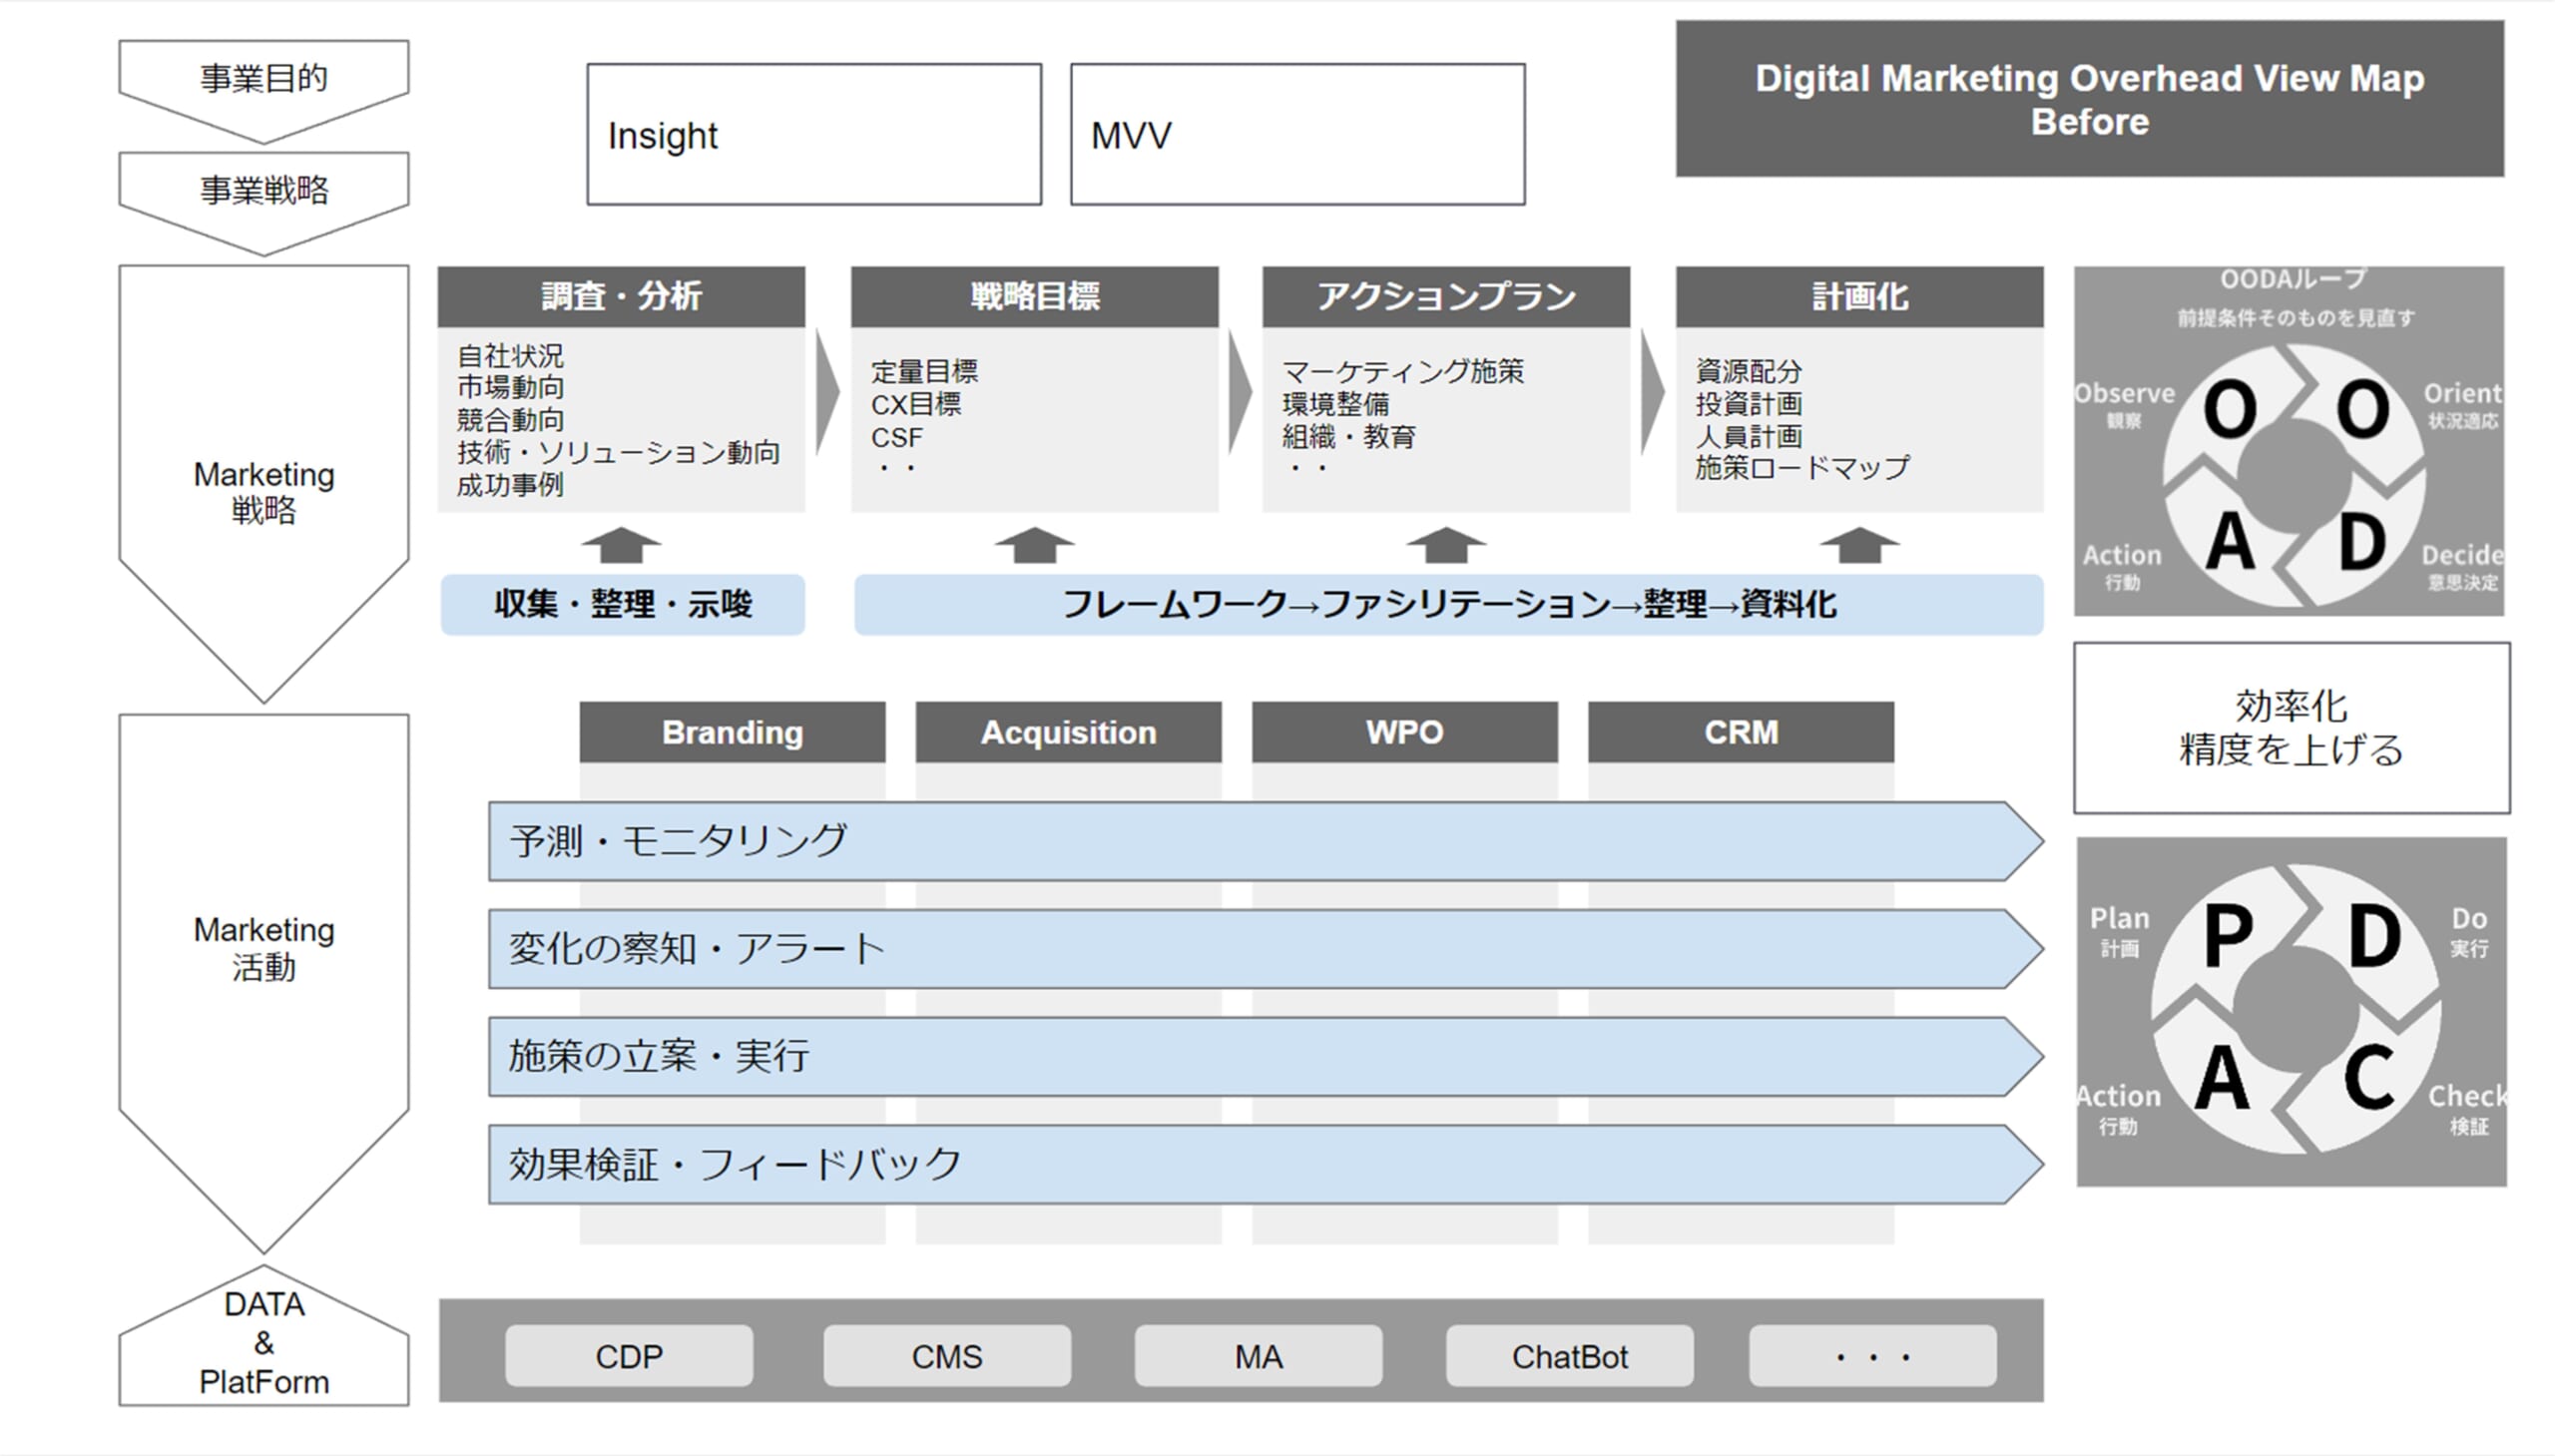Viewport: 2555px width, 1456px height.
Task: Select the Branding column header
Action: pos(732,732)
